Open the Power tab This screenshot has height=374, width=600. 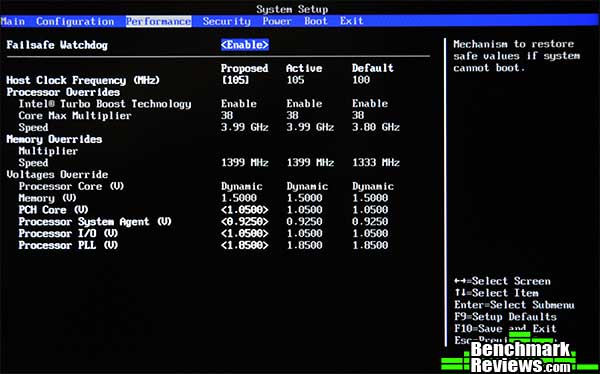[x=277, y=21]
